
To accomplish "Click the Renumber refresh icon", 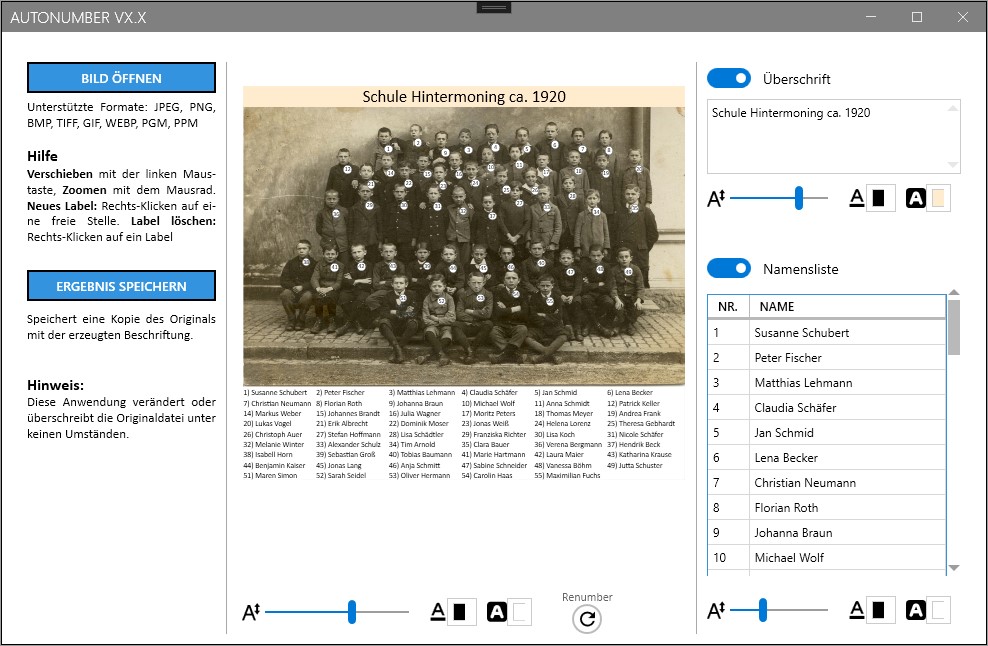I will [587, 619].
